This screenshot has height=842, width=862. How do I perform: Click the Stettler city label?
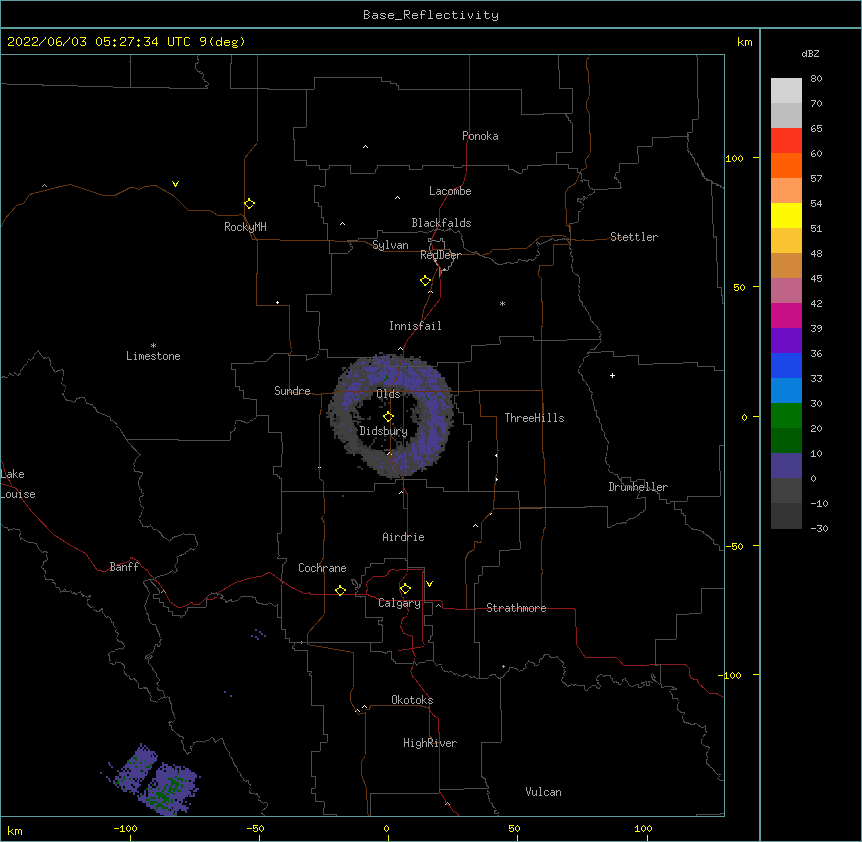pyautogui.click(x=634, y=237)
